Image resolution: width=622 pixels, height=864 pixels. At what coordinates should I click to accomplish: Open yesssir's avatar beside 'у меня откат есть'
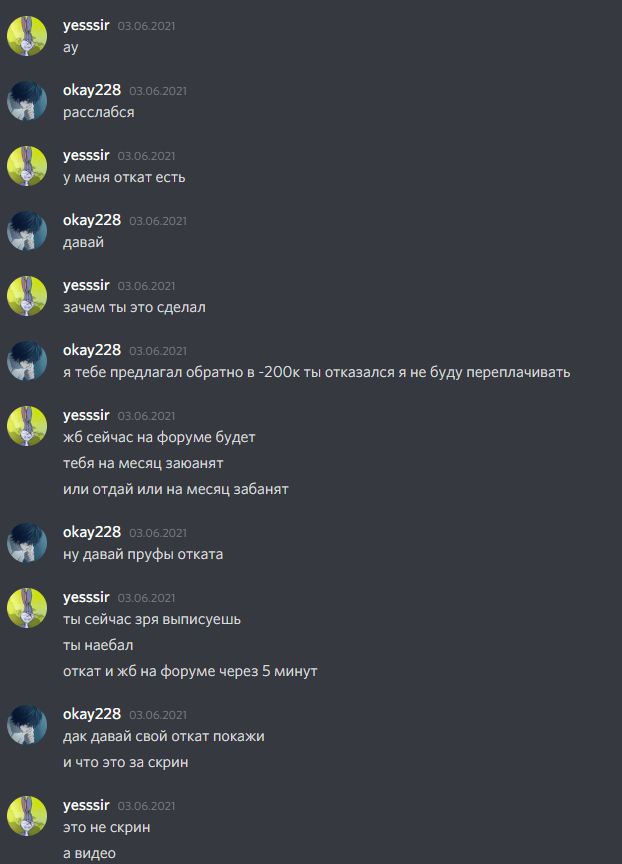tap(27, 166)
